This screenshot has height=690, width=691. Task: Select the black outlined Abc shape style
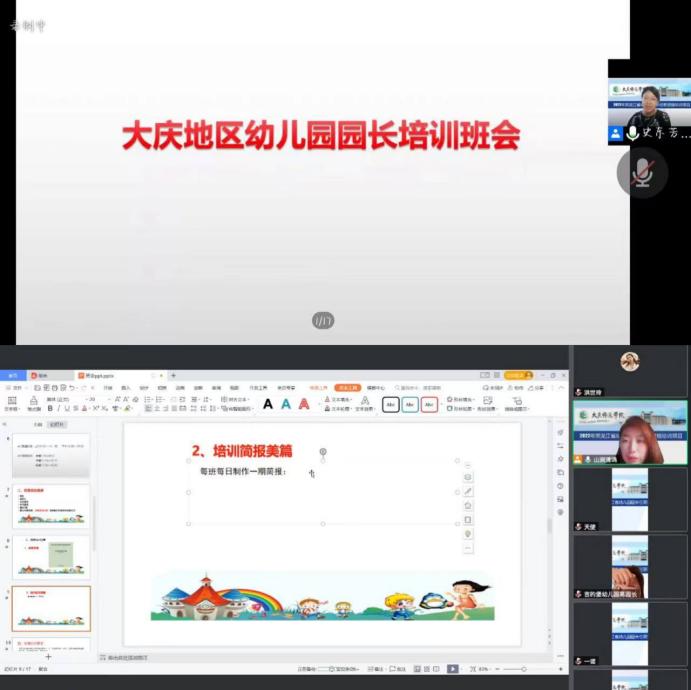(x=391, y=404)
